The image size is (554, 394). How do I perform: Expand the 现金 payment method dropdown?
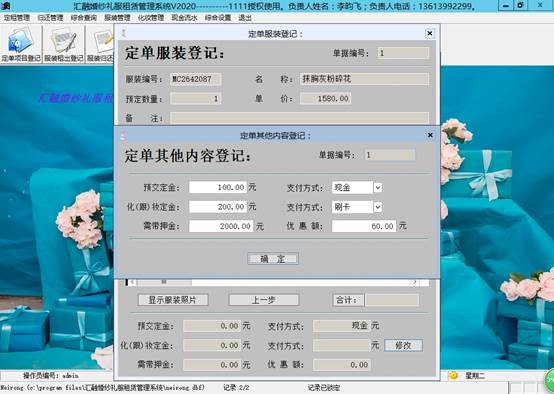point(378,188)
